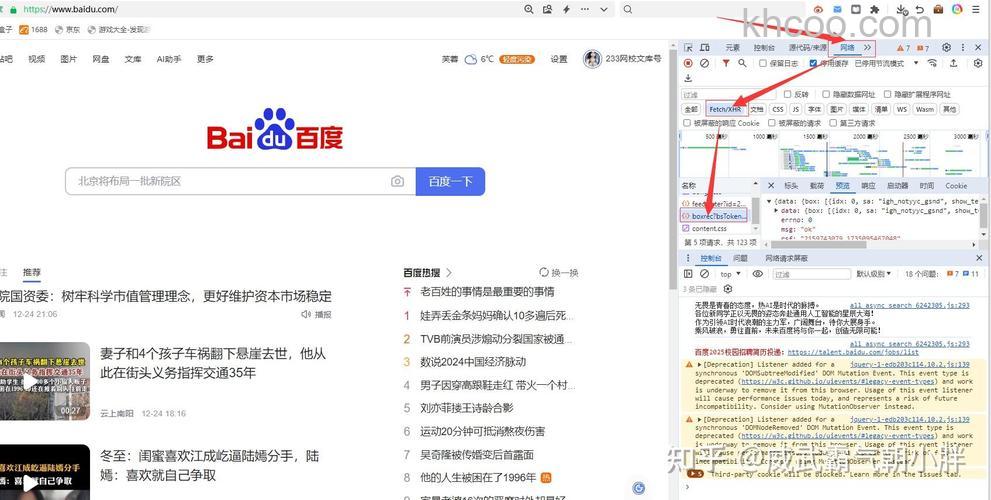The image size is (991, 500).
Task: Open the console top context dropdown
Action: click(729, 274)
